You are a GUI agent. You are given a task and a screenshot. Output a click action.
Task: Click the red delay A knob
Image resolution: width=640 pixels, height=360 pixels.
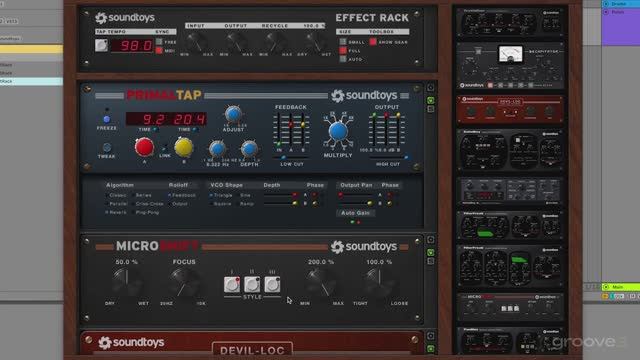pyautogui.click(x=144, y=147)
